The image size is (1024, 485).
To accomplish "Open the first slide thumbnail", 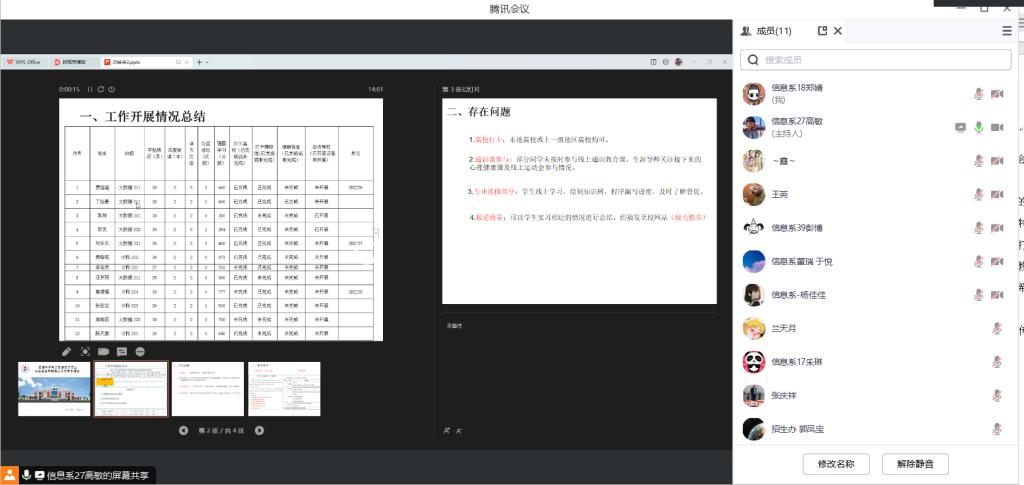I will (53, 388).
